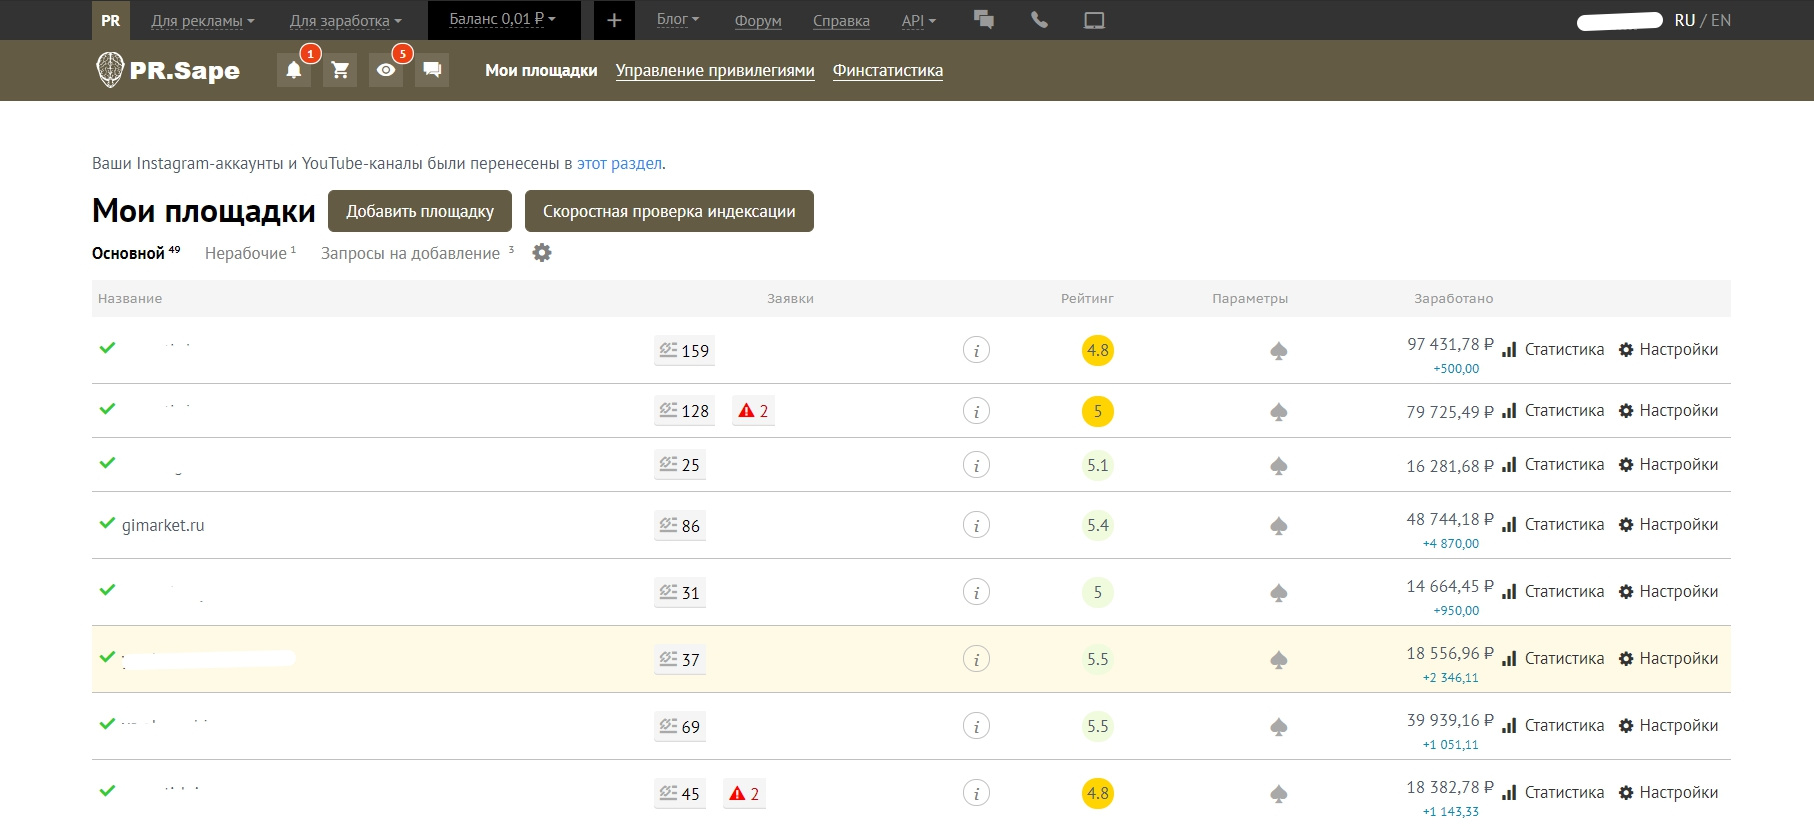Image resolution: width=1814 pixels, height=826 pixels.
Task: Open the shopping cart icon
Action: (340, 70)
